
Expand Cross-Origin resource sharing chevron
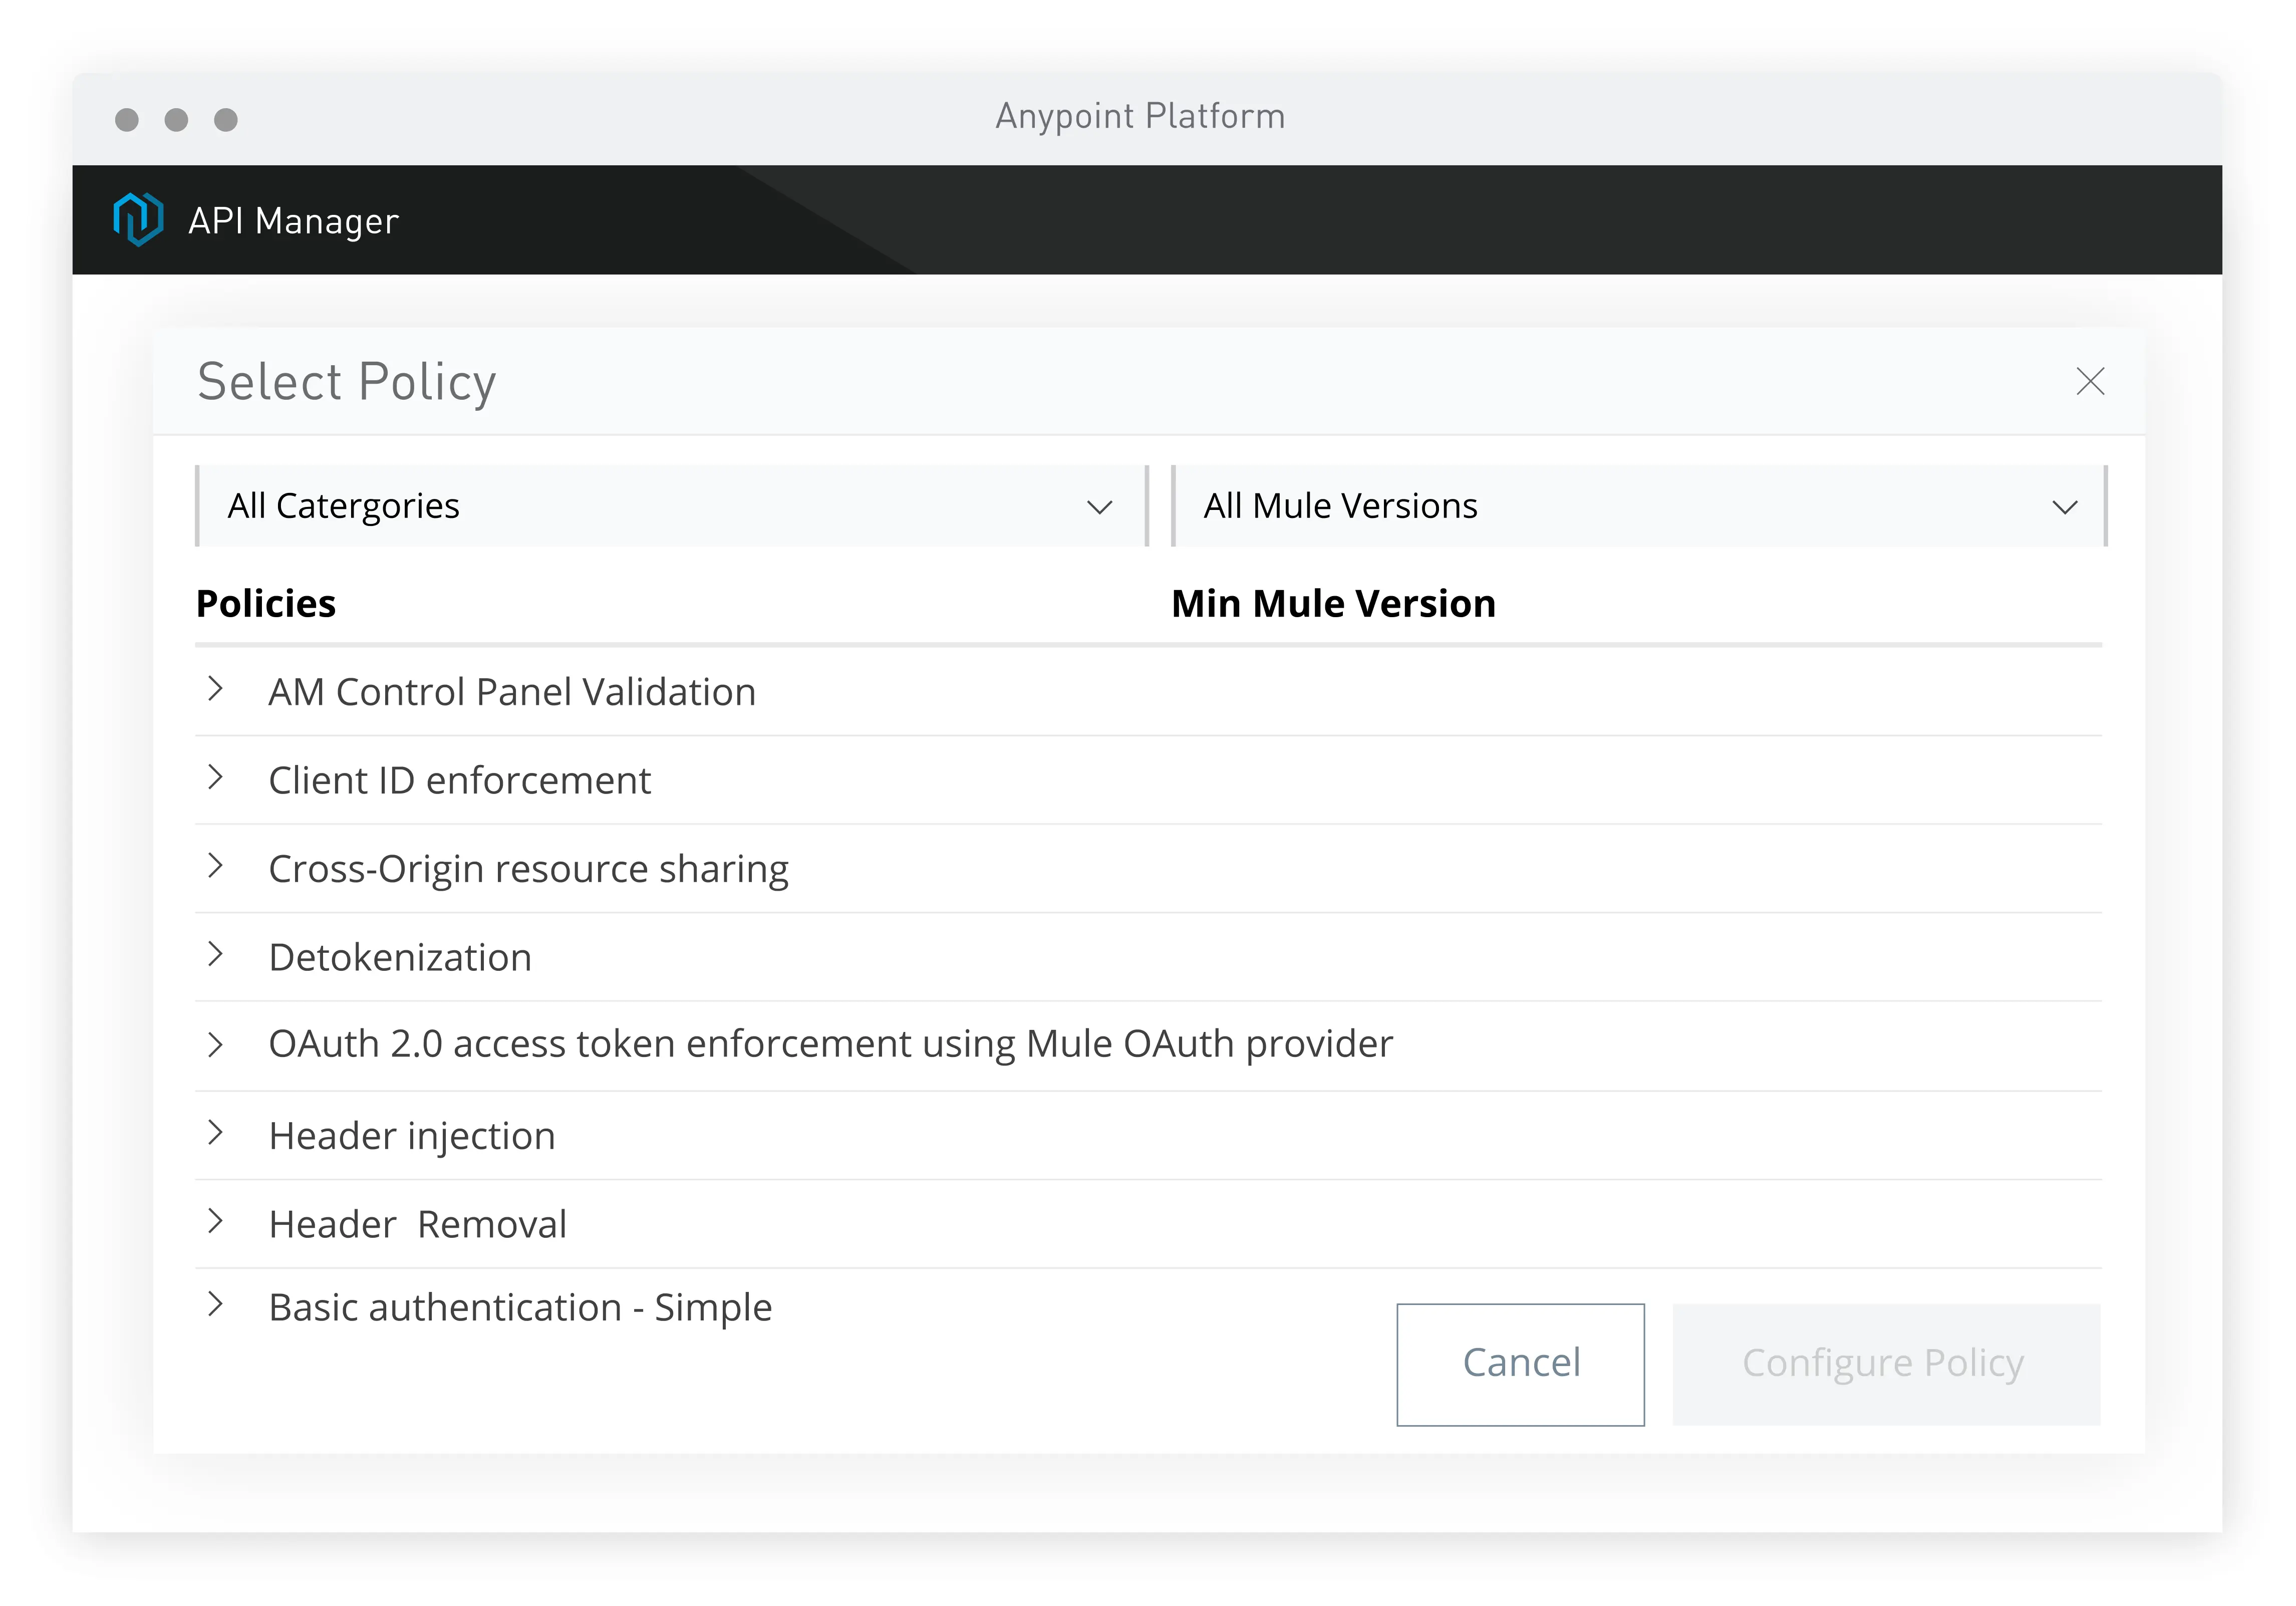(x=215, y=866)
